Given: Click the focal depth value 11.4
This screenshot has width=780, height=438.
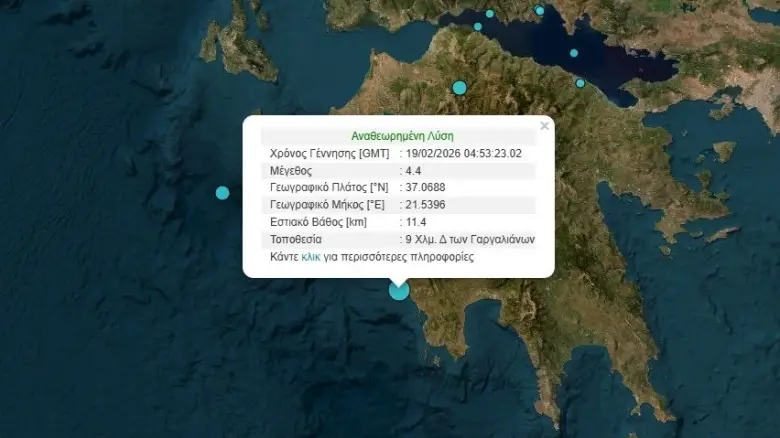Looking at the screenshot, I should coord(415,222).
